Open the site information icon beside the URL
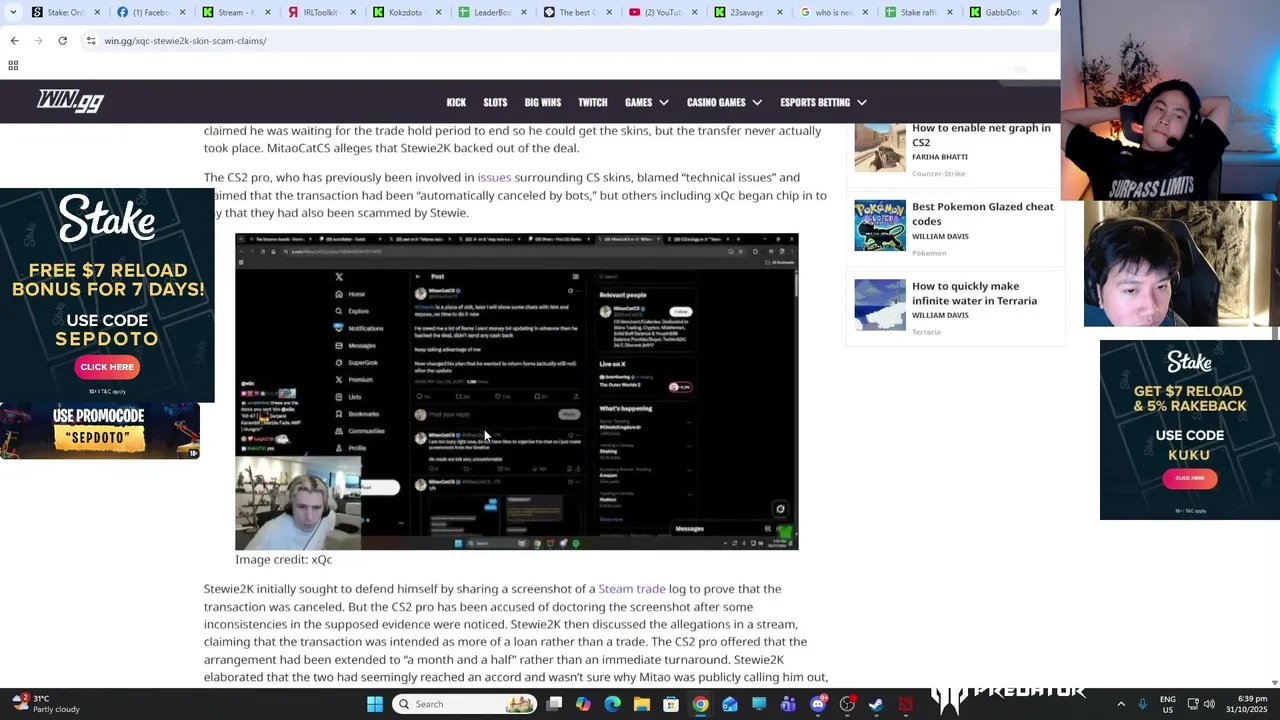 [x=91, y=41]
